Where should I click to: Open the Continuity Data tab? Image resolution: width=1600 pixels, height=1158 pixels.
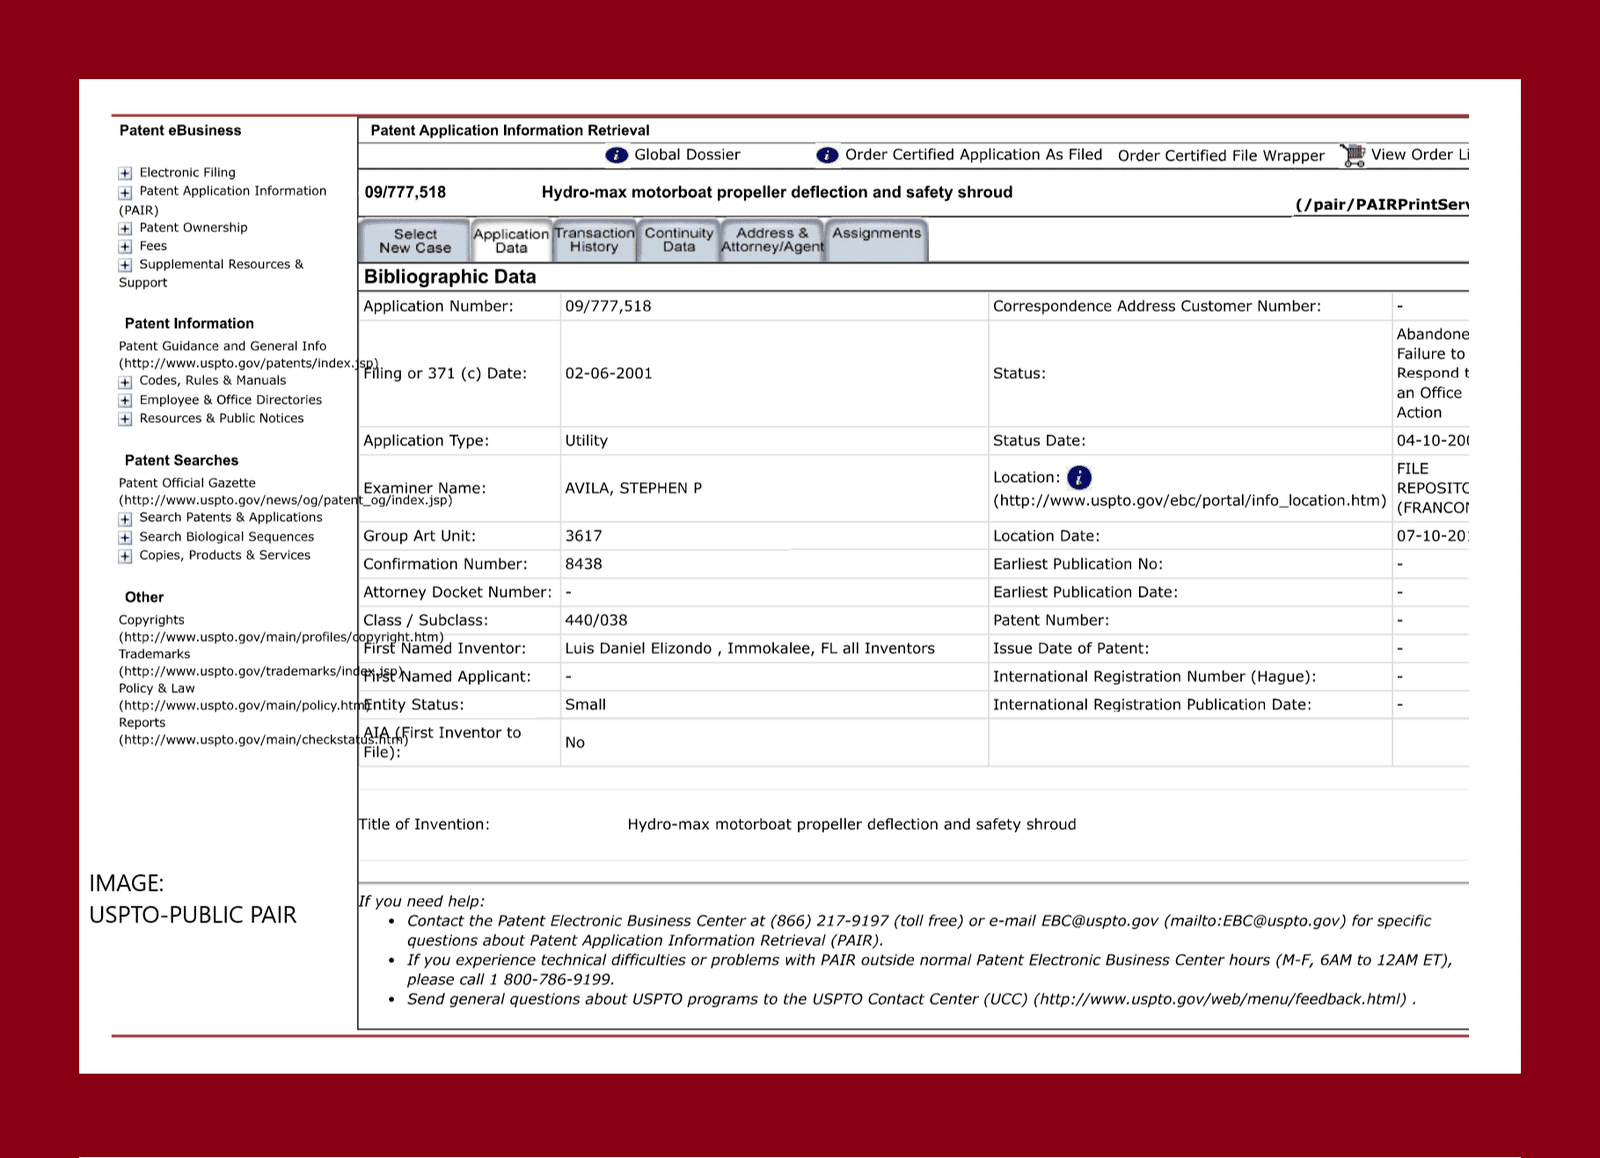coord(679,240)
